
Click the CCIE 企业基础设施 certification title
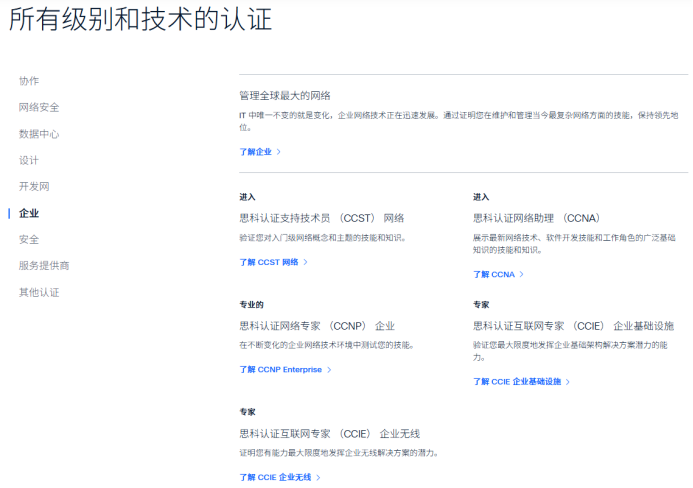(573, 326)
